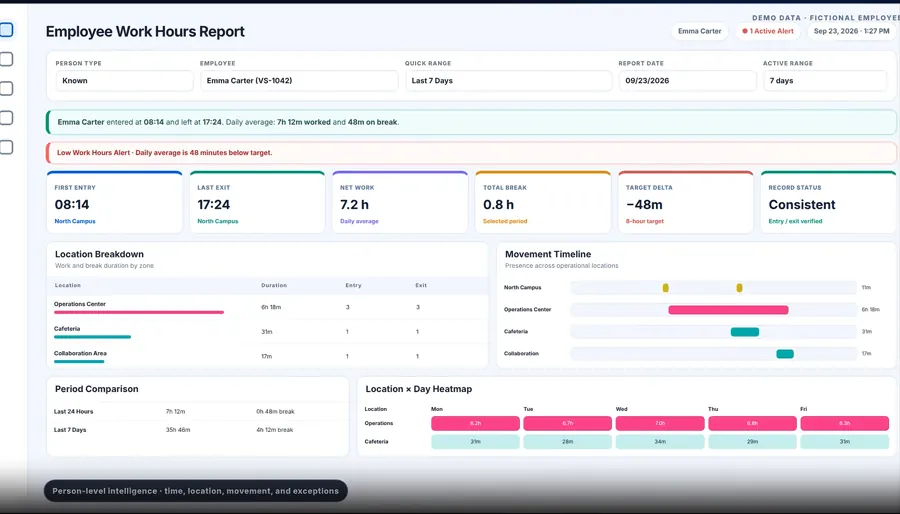900x514 pixels.
Task: Click the pink Operations Center timeline segment
Action: [x=728, y=310]
